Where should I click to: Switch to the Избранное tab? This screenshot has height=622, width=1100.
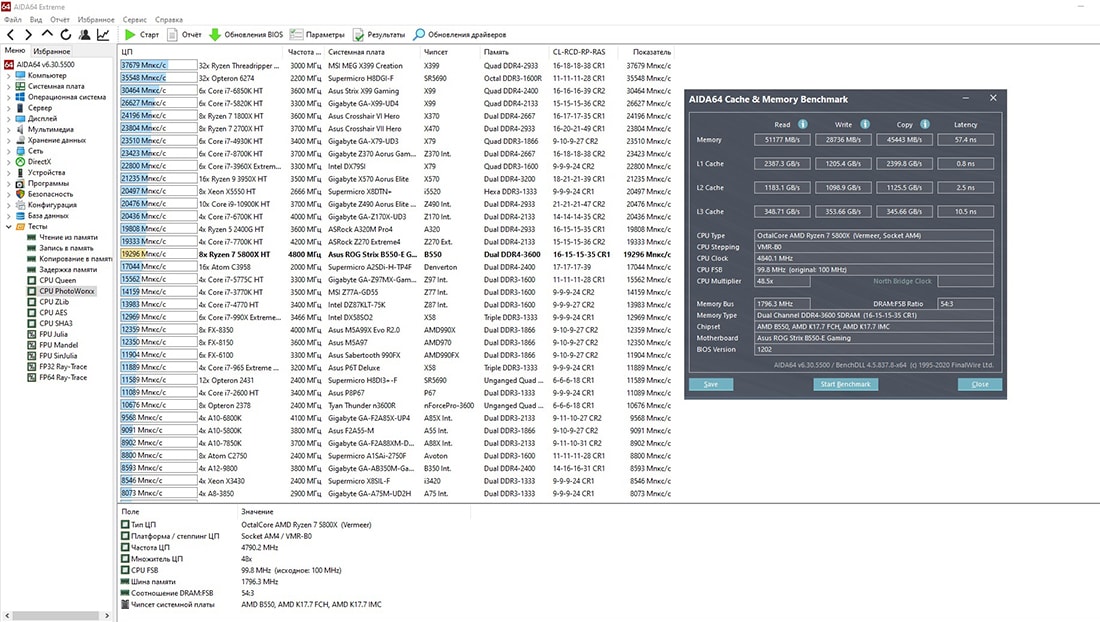[52, 50]
